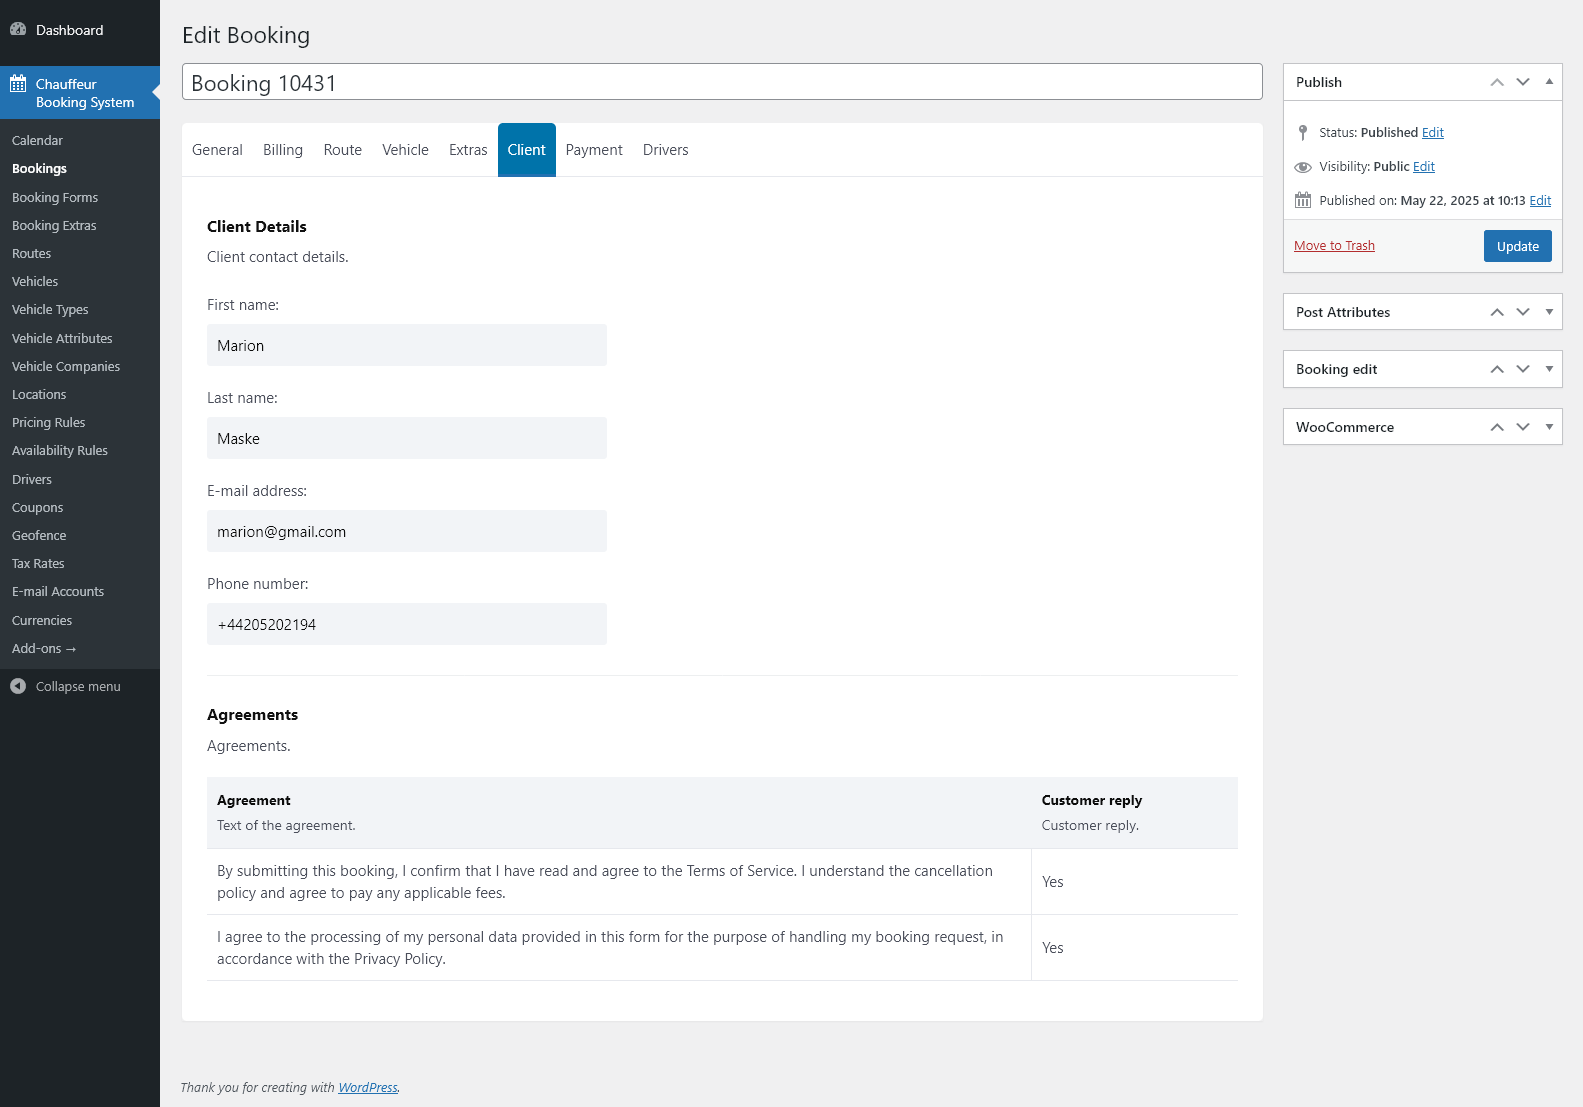Click the Chauffeur Booking System calendar icon

[18, 84]
